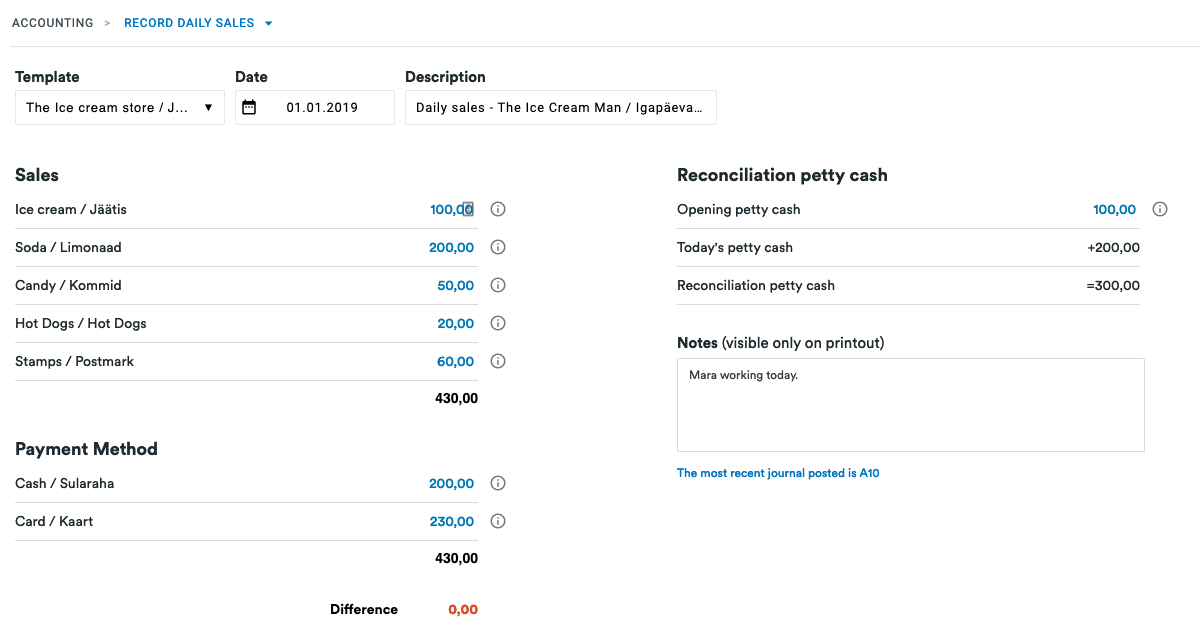The height and width of the screenshot is (636, 1201).
Task: Click info icon beside Opening petty cash
Action: [1160, 210]
